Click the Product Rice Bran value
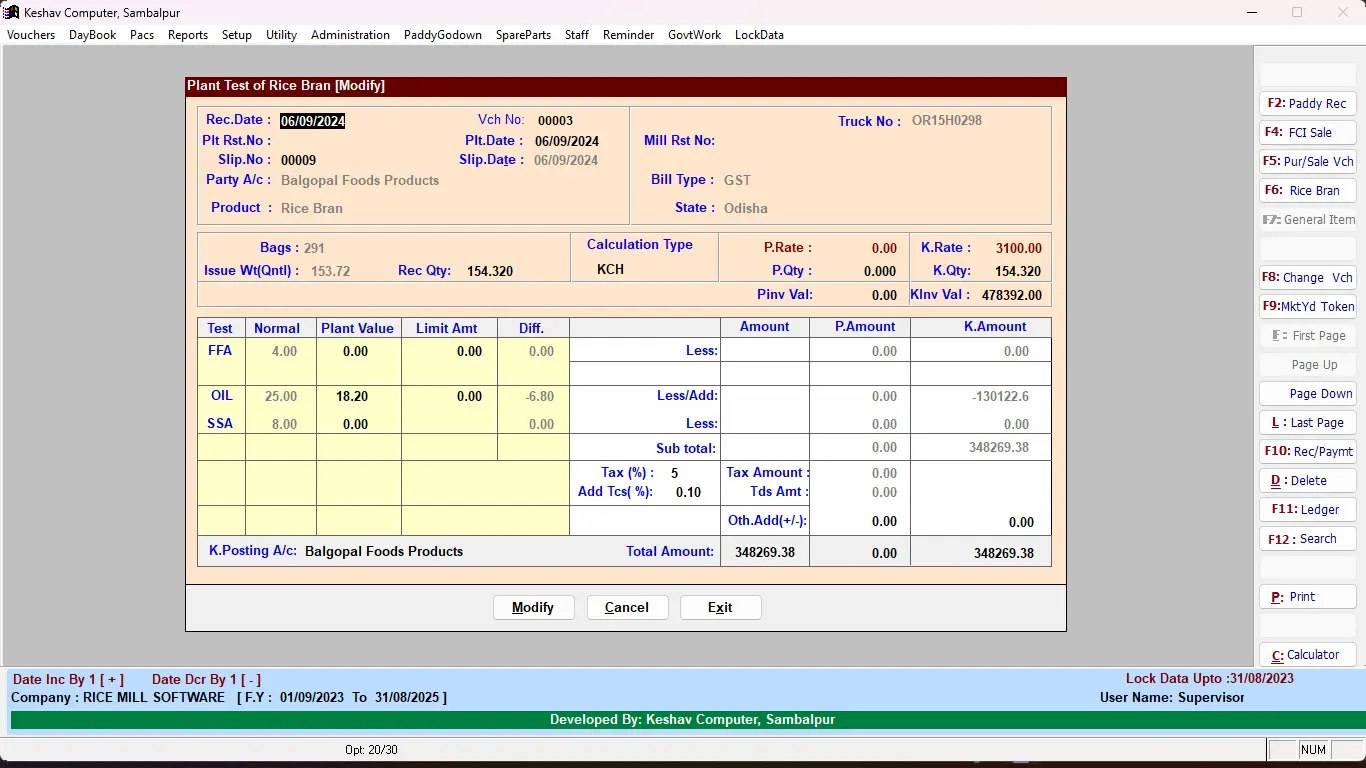The width and height of the screenshot is (1366, 768). coord(312,208)
